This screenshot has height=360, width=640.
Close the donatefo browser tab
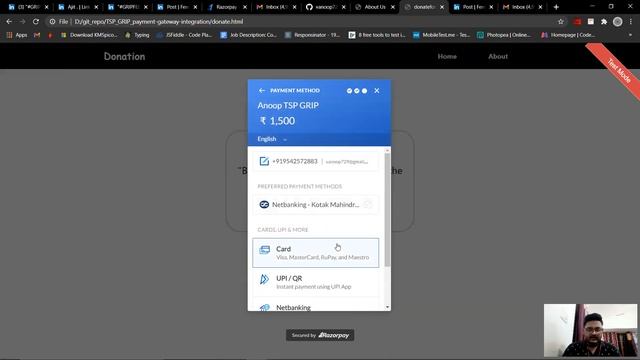[442, 7]
